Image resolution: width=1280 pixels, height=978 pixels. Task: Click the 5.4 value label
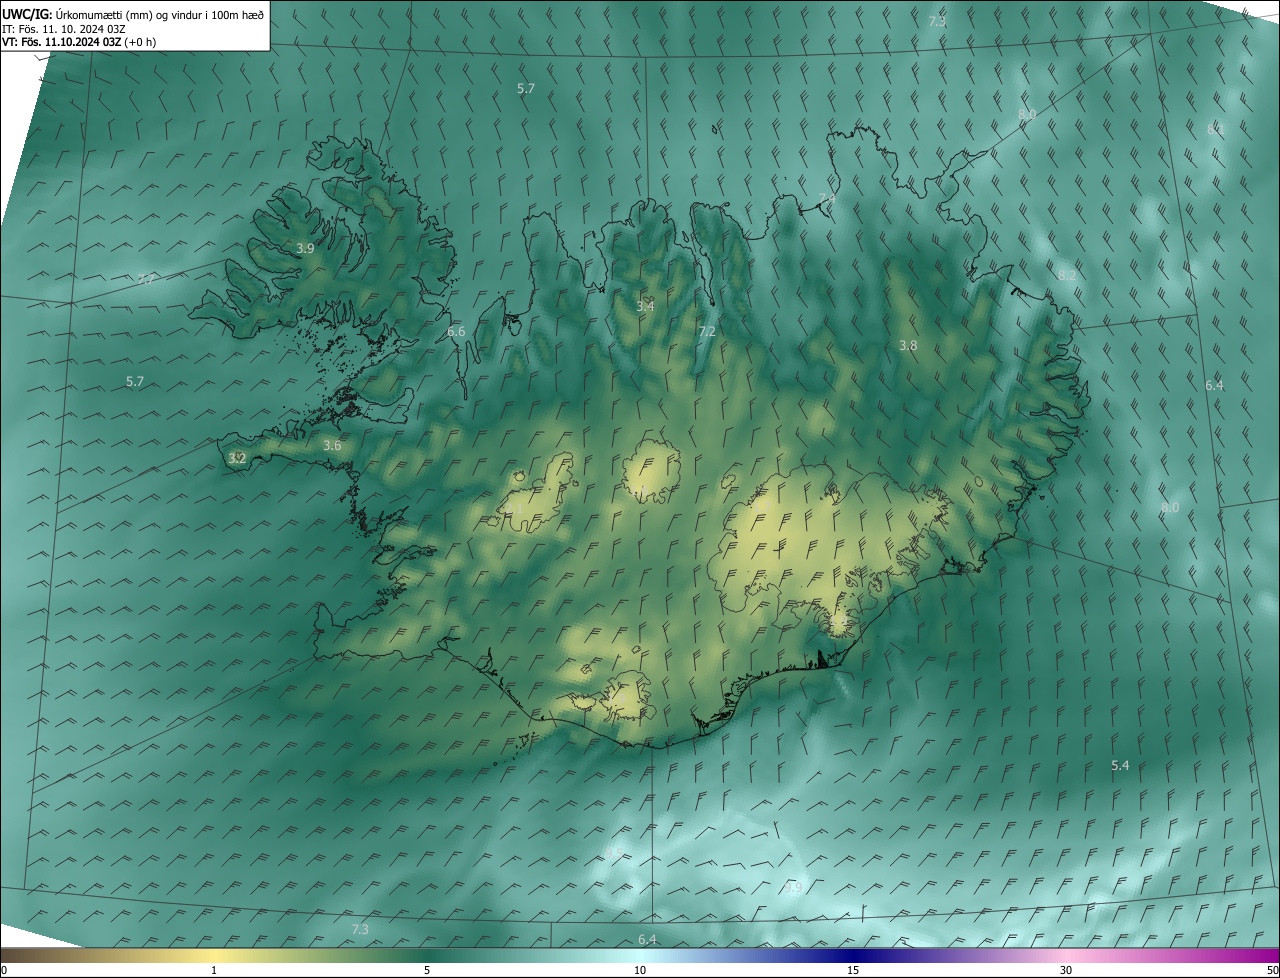(x=1120, y=765)
